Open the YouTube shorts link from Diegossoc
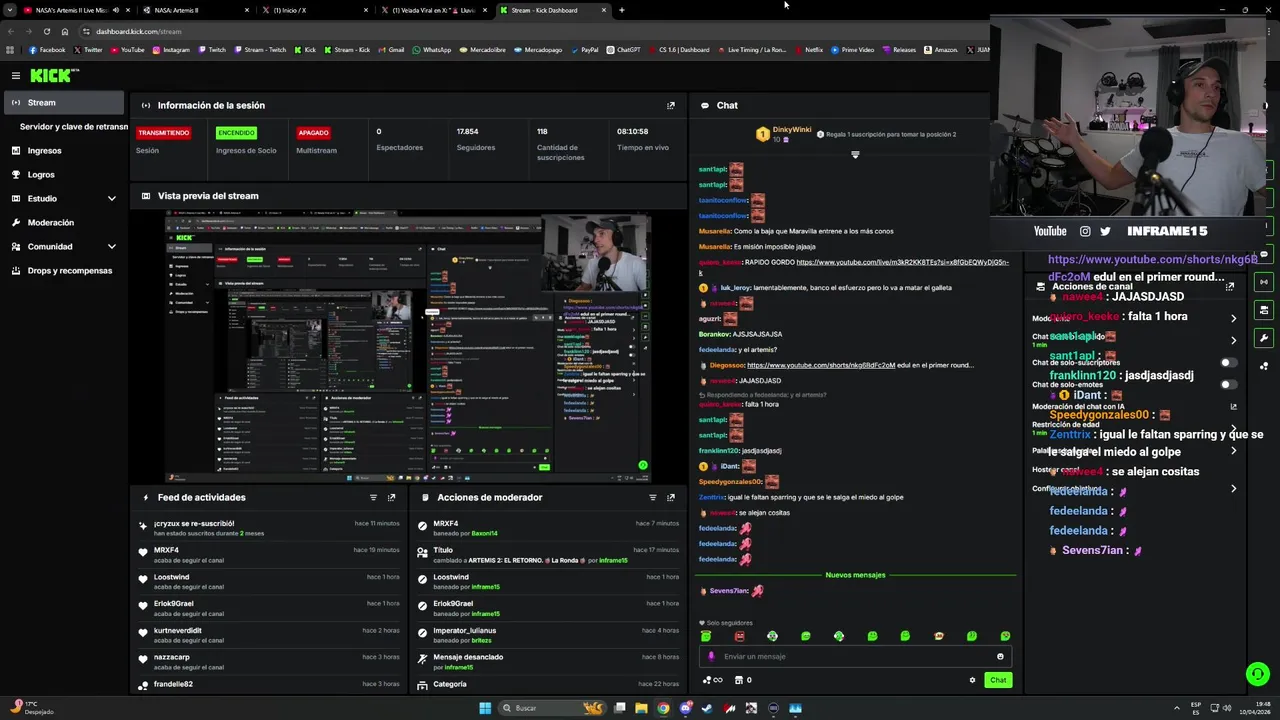The width and height of the screenshot is (1280, 720). pyautogui.click(x=821, y=365)
